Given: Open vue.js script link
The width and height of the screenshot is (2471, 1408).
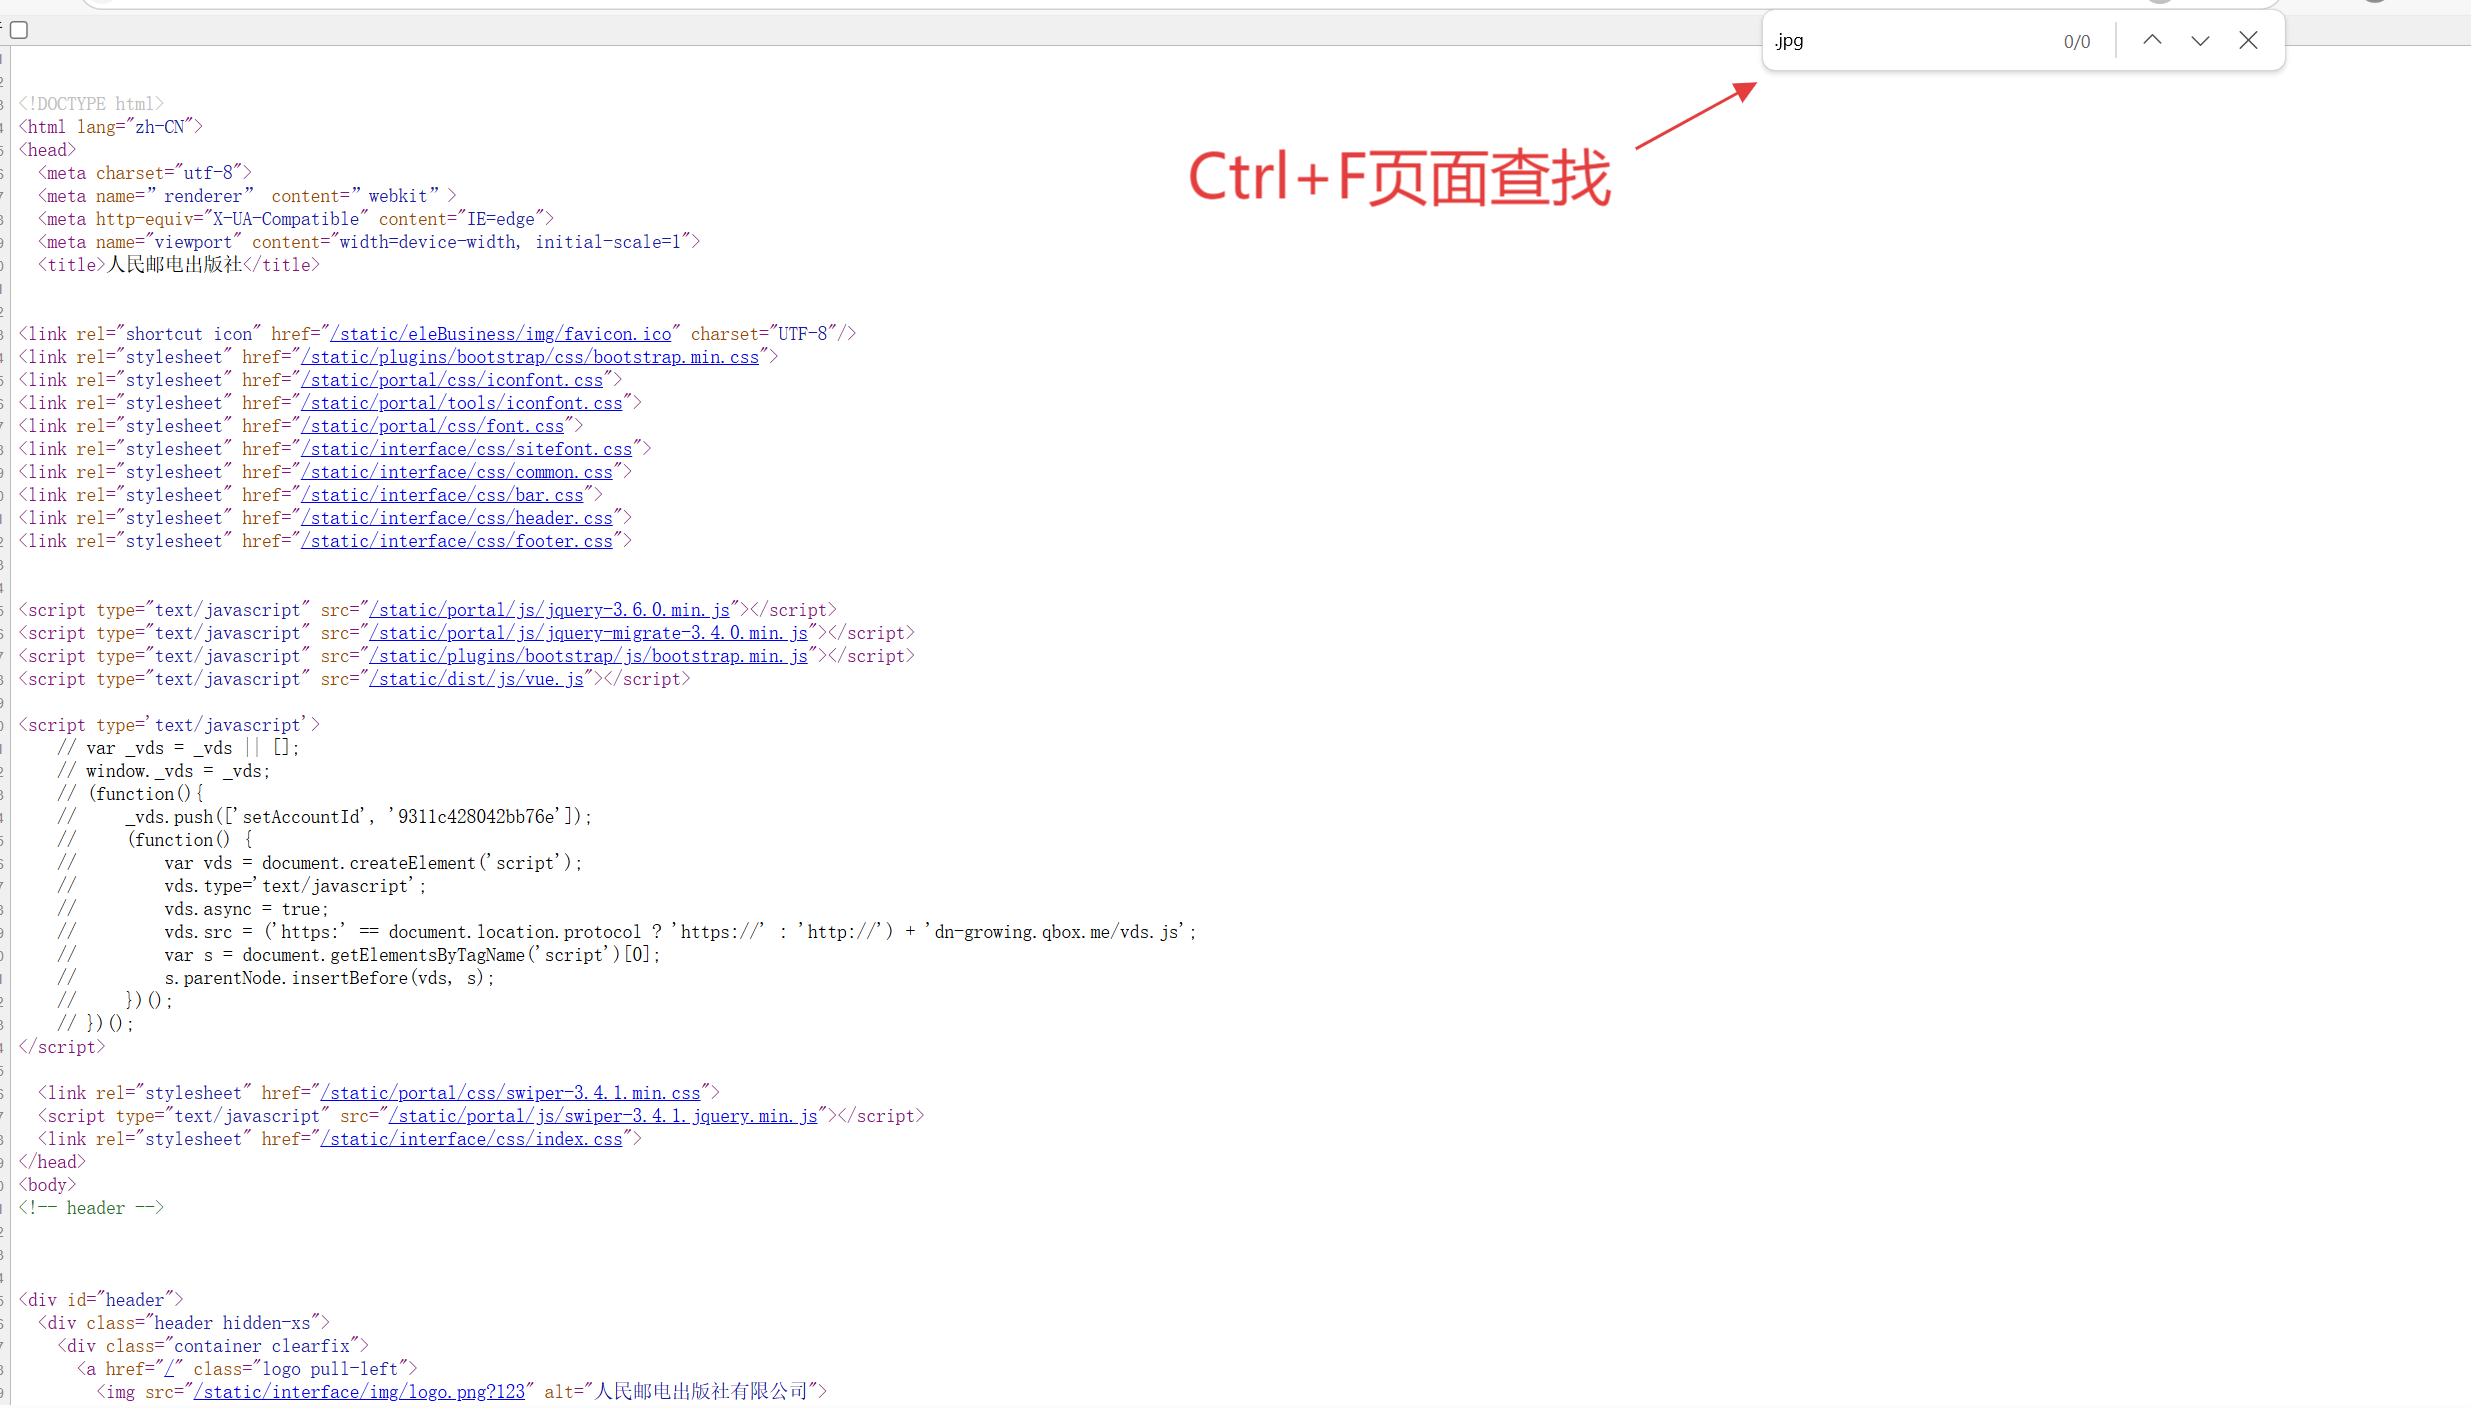Looking at the screenshot, I should click(x=476, y=679).
